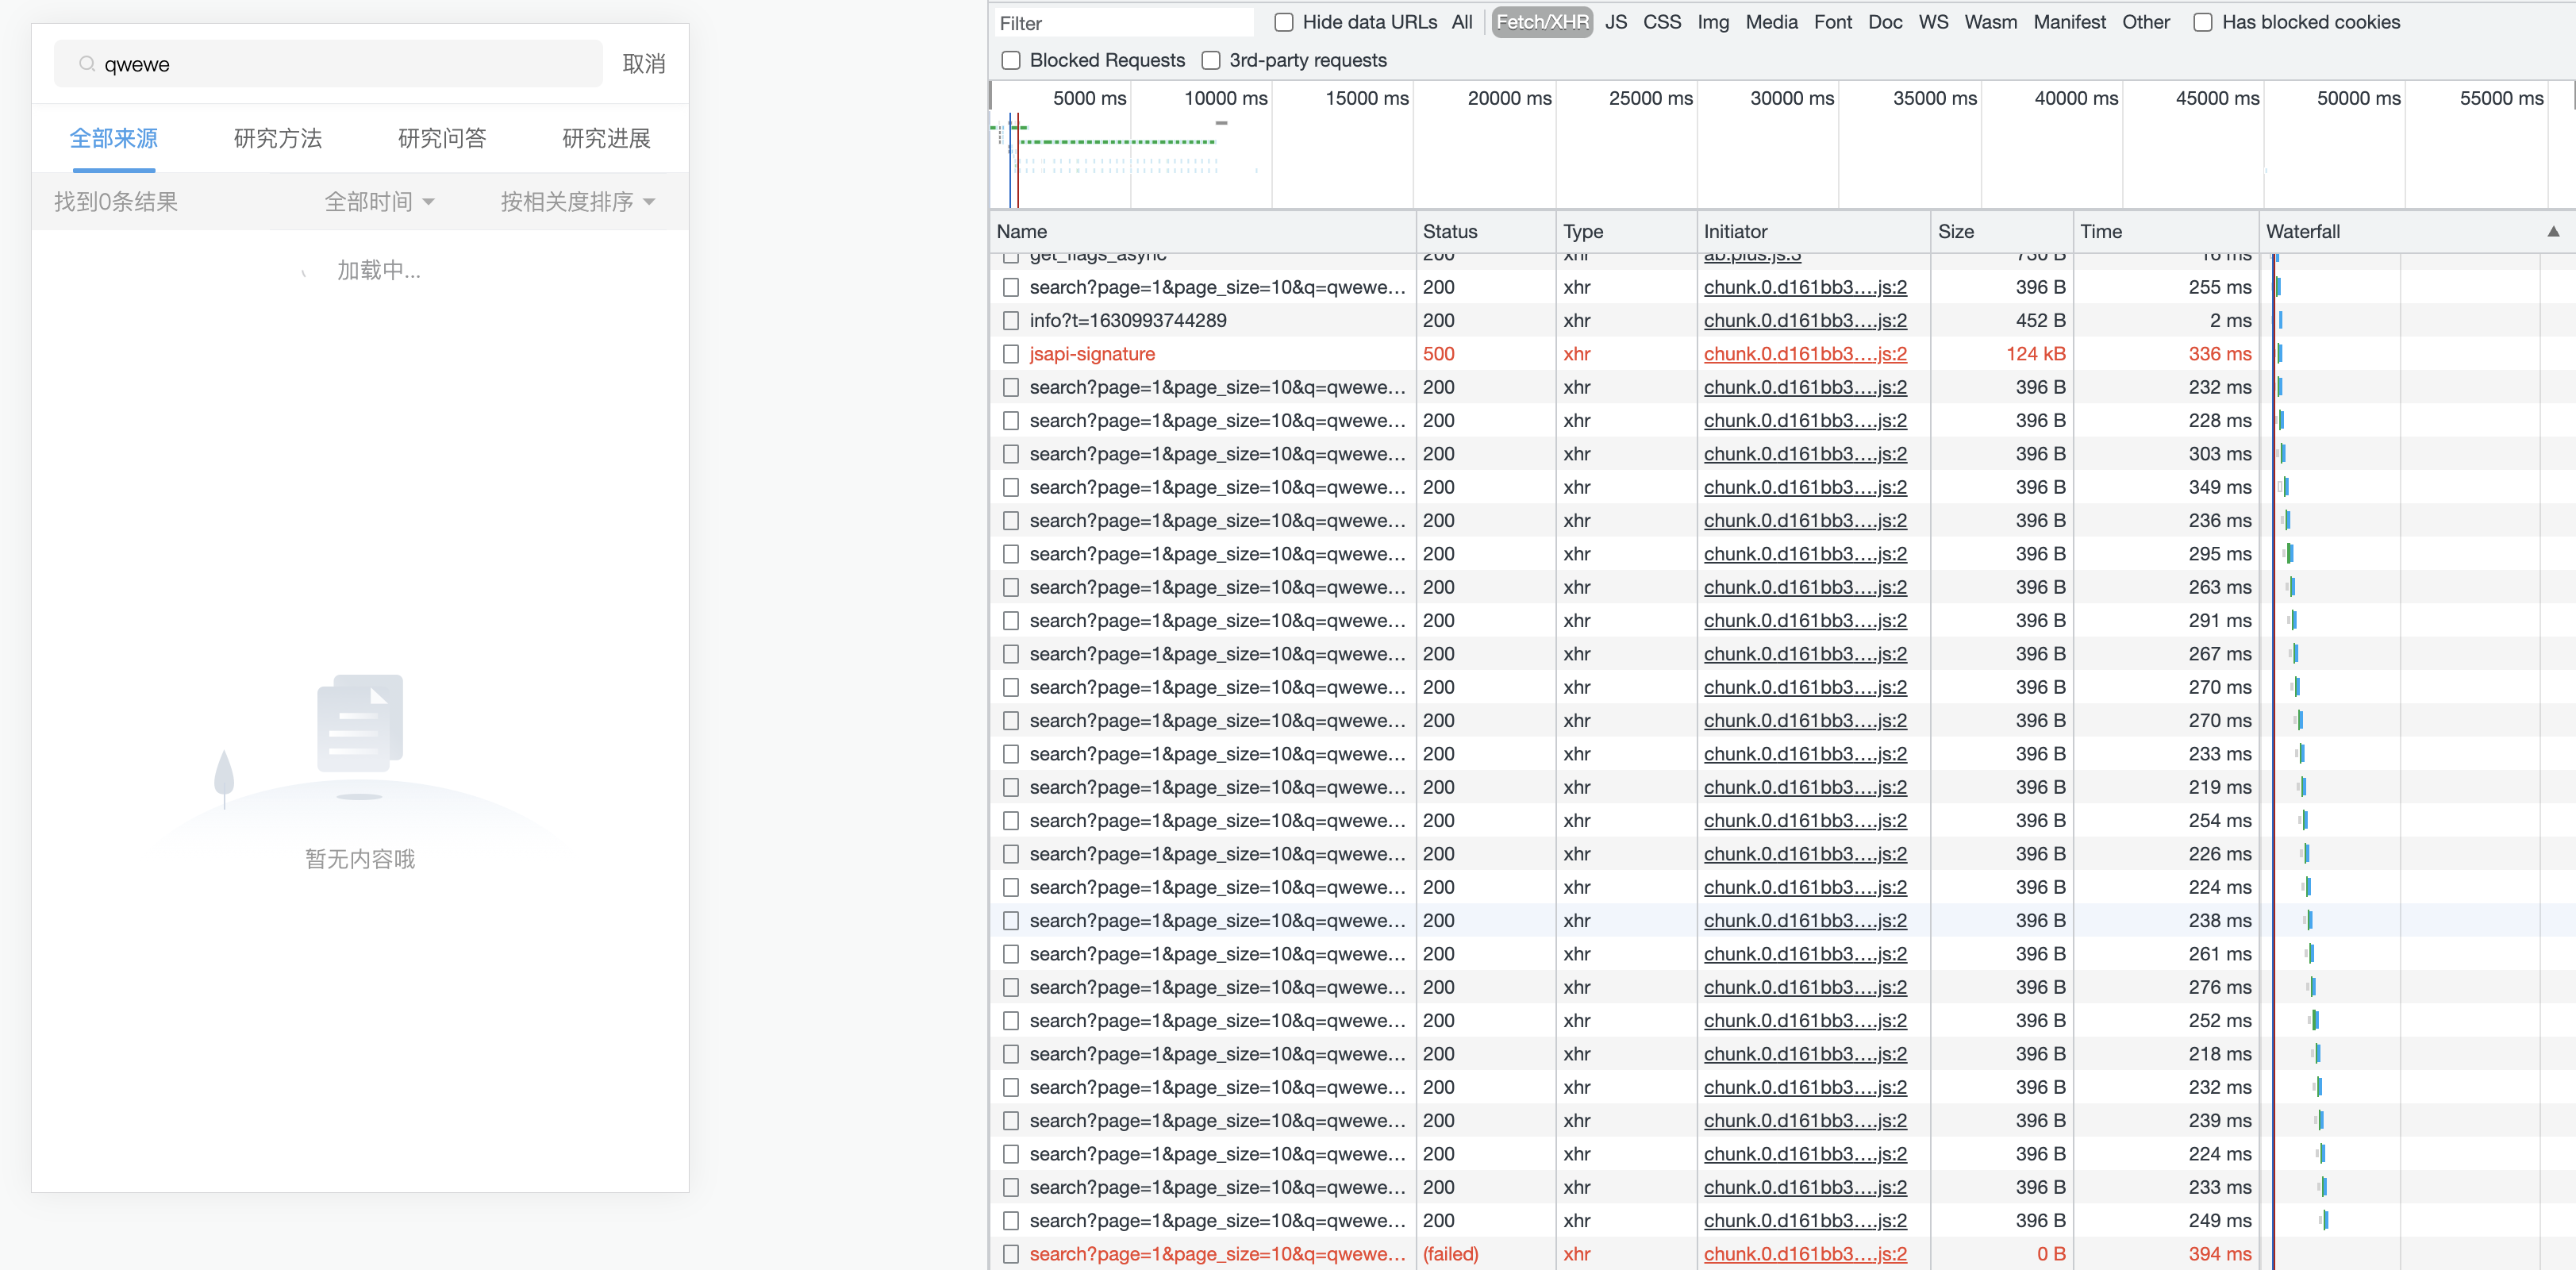2576x1270 pixels.
Task: Open chunk.0.d161bb3 initiator link for jsapi-signature
Action: click(1804, 354)
